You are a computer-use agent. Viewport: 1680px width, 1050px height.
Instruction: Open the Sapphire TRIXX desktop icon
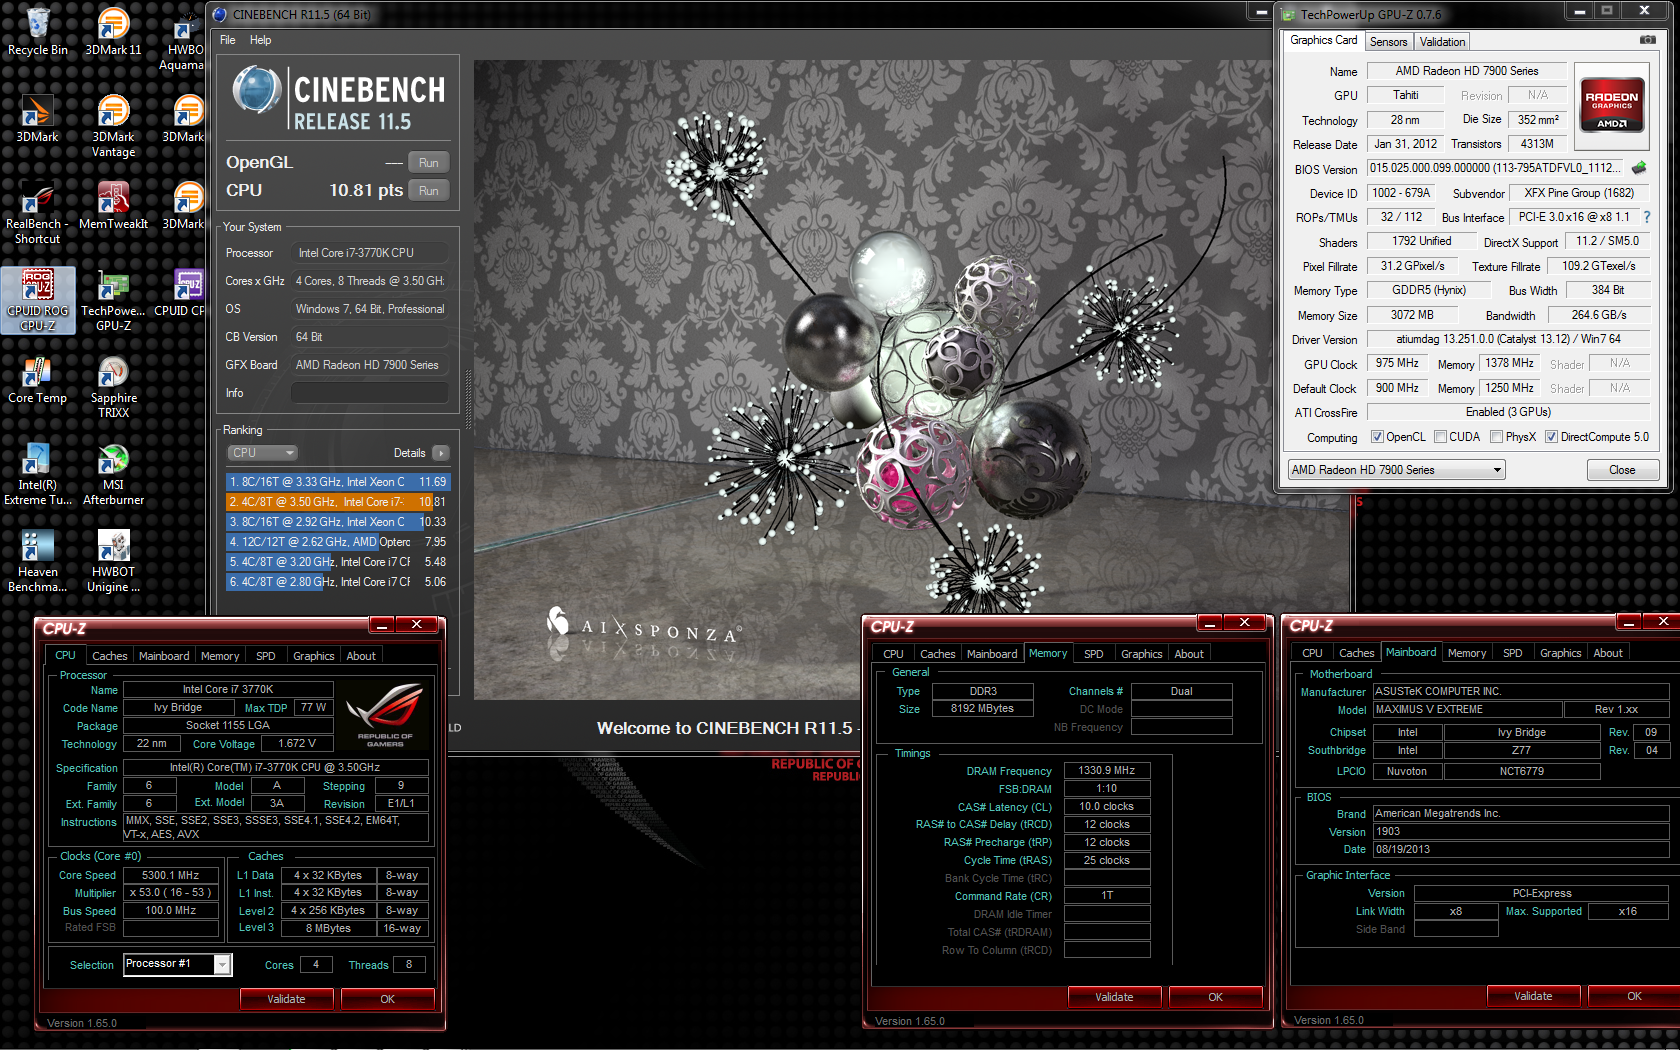click(113, 387)
